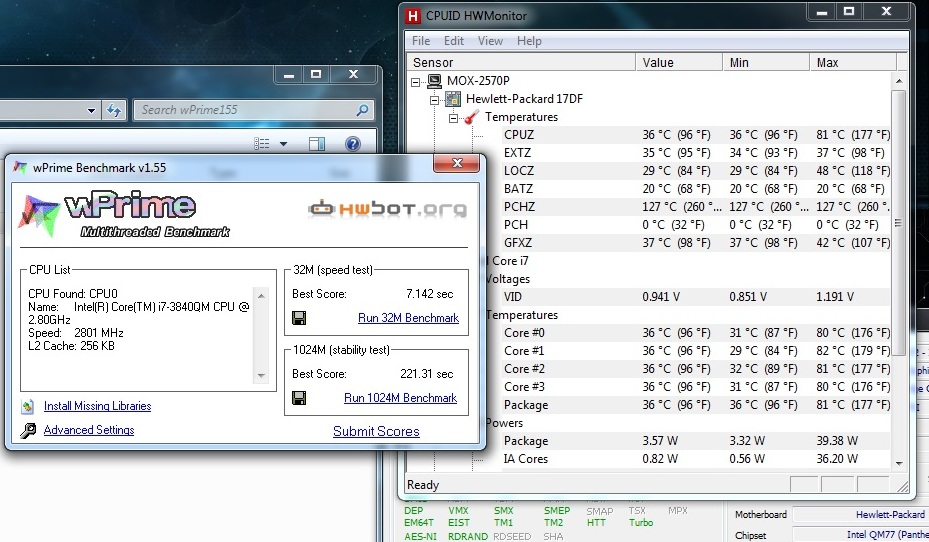Click the Advanced Settings wrench icon

(28, 431)
